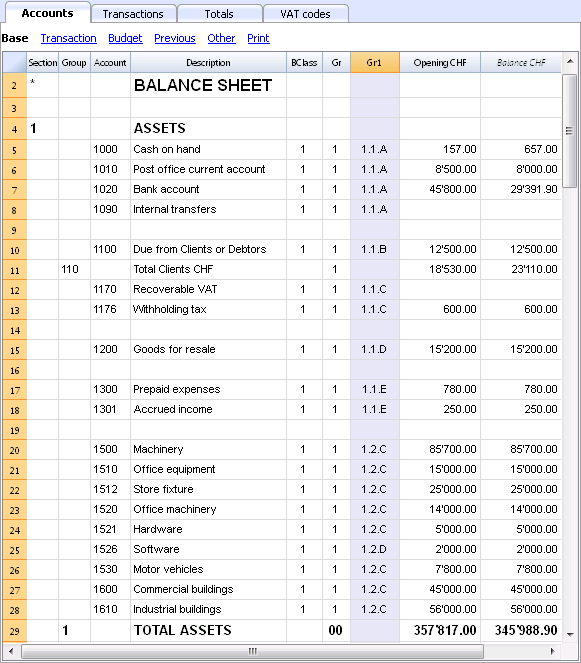Viewport: 581px width, 663px height.
Task: Click the vertical scrollbar down arrow
Action: tap(570, 634)
